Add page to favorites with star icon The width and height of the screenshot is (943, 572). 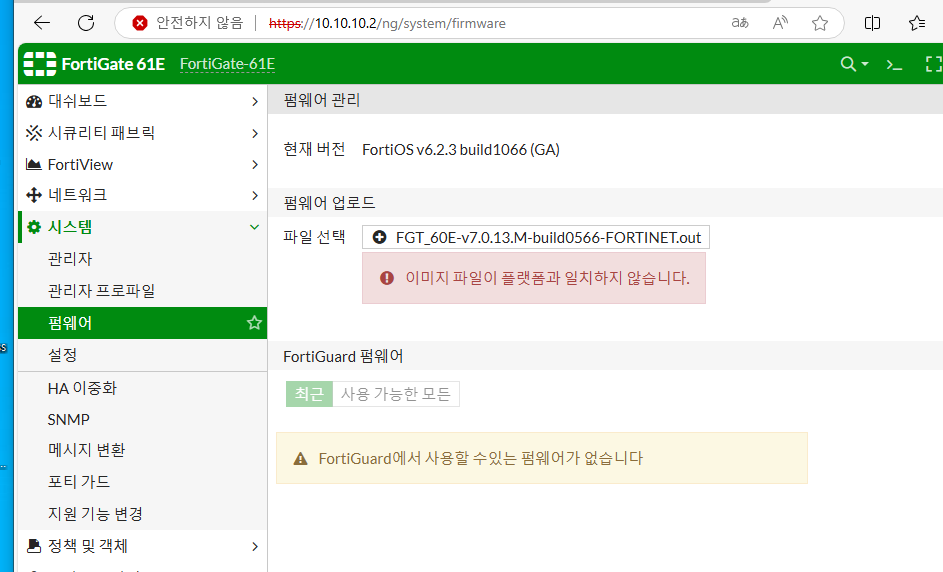[820, 23]
